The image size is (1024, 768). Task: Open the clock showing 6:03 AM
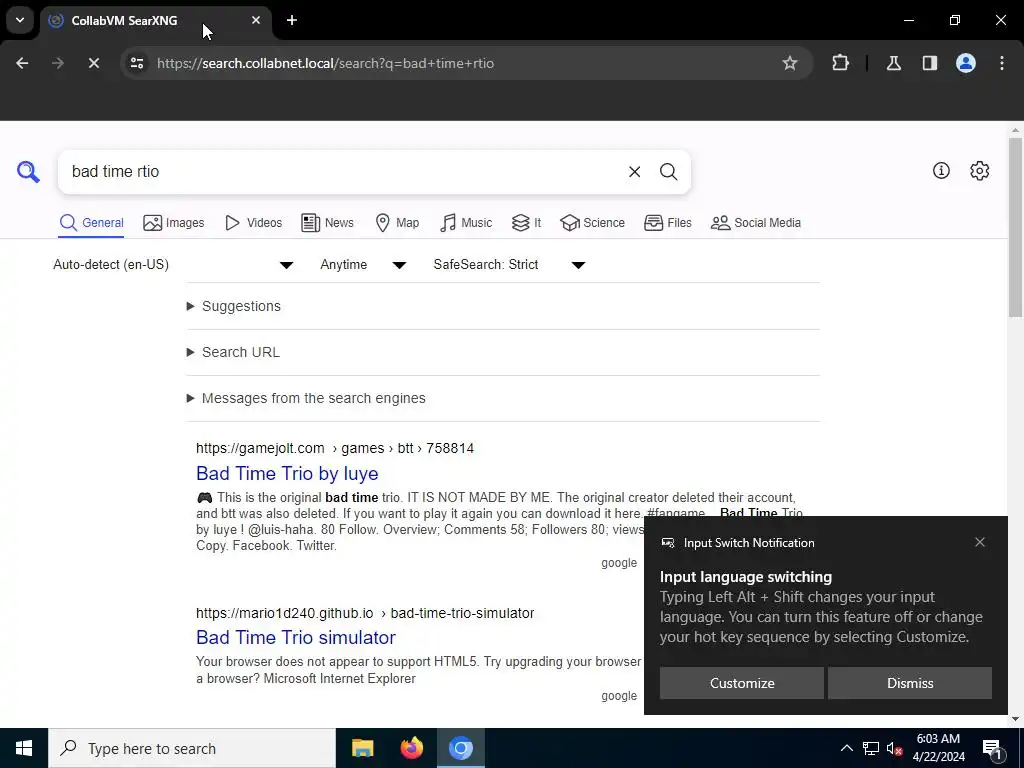pos(938,748)
